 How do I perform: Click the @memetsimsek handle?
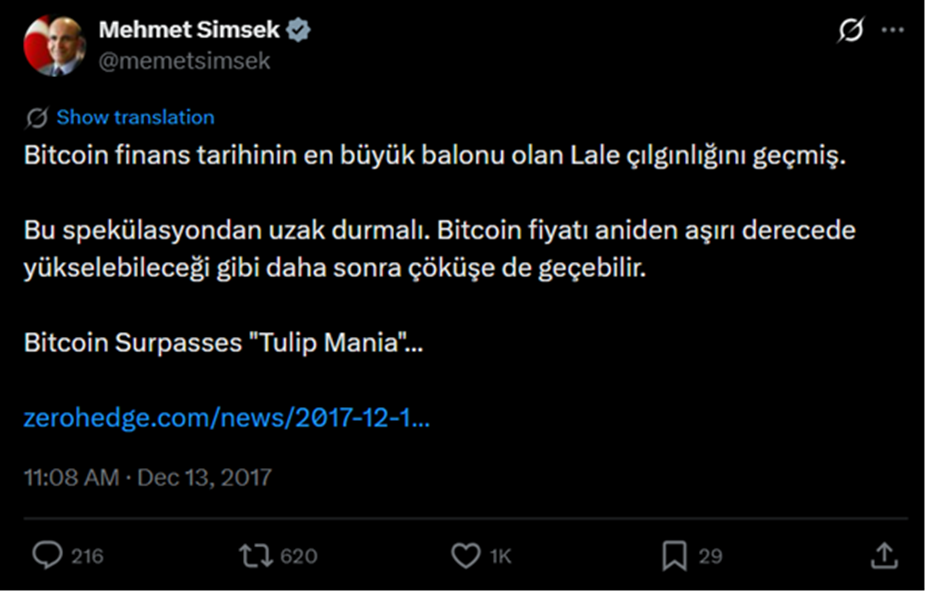pyautogui.click(x=184, y=61)
